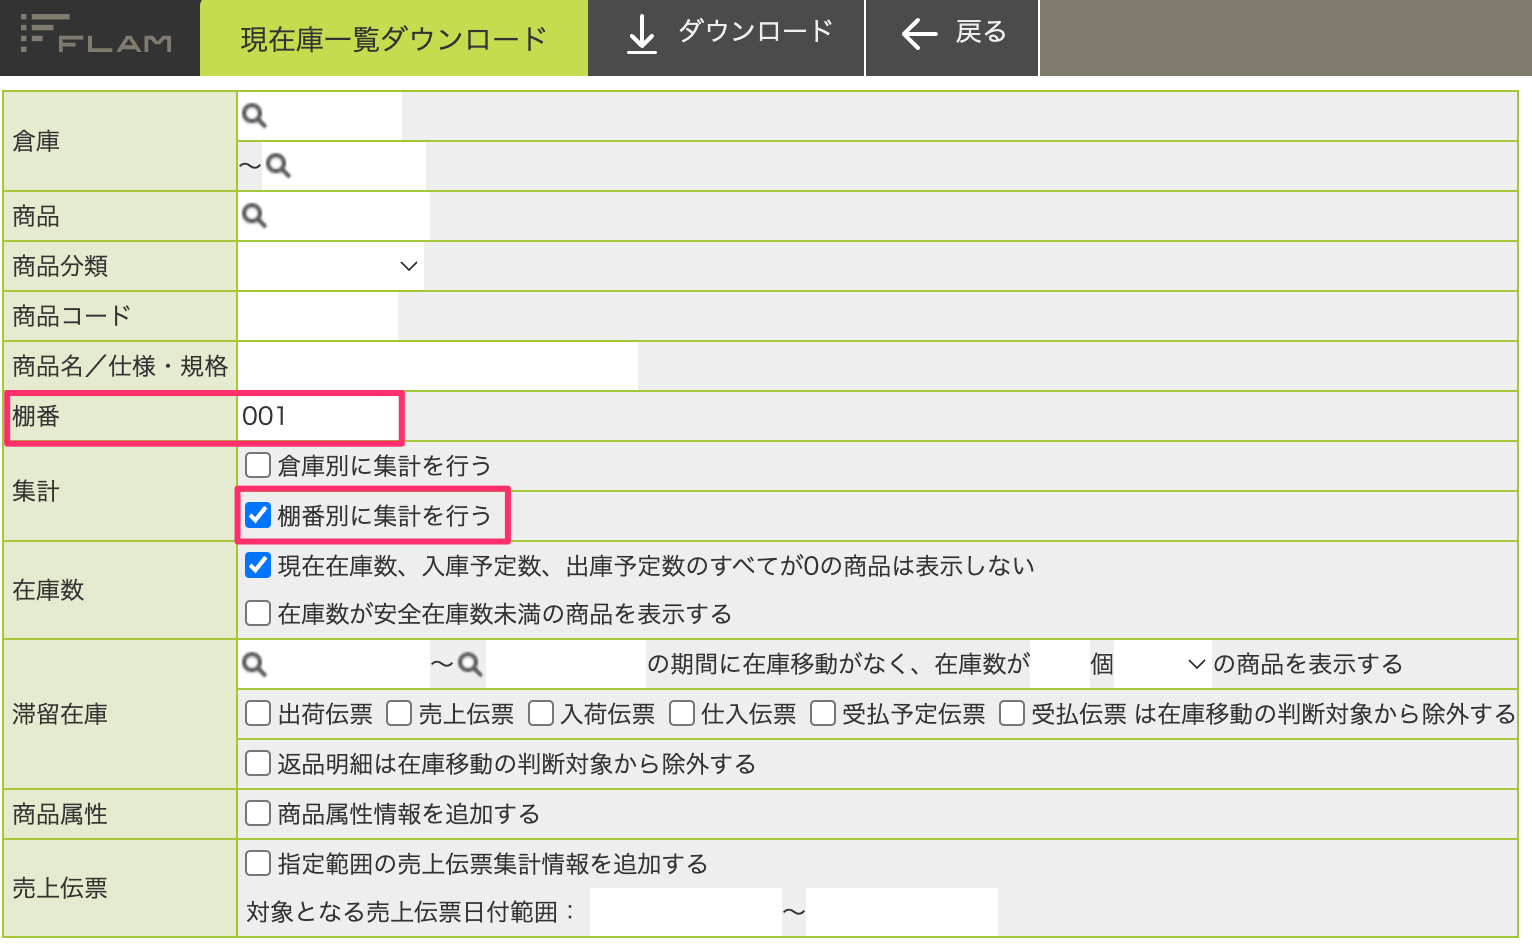Open product (商品) search magnifier
1532x952 pixels.
tap(254, 216)
